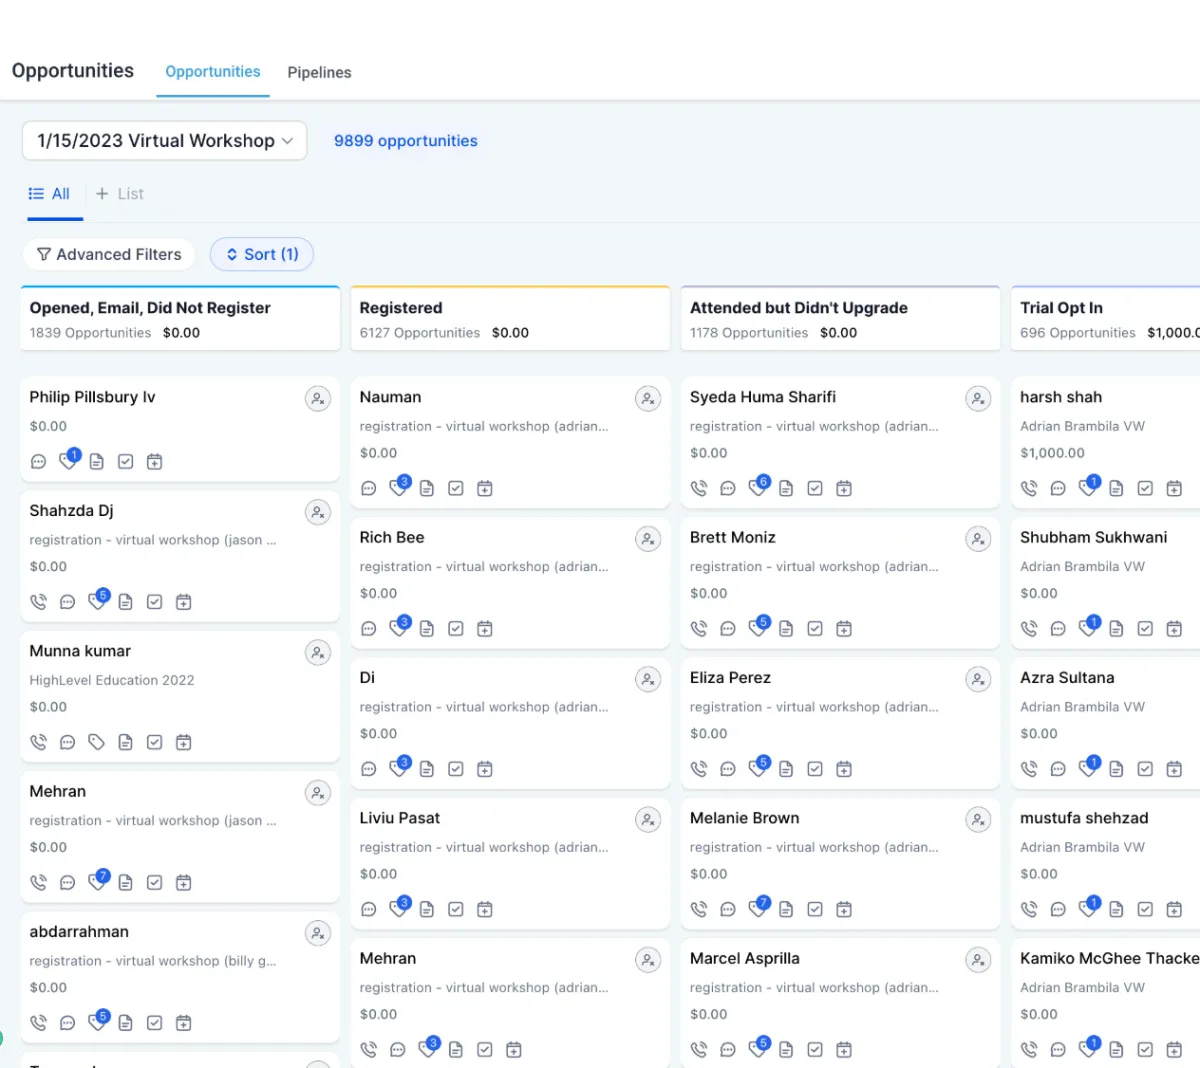
Task: Click the task checkbox icon on Di's card
Action: point(456,769)
